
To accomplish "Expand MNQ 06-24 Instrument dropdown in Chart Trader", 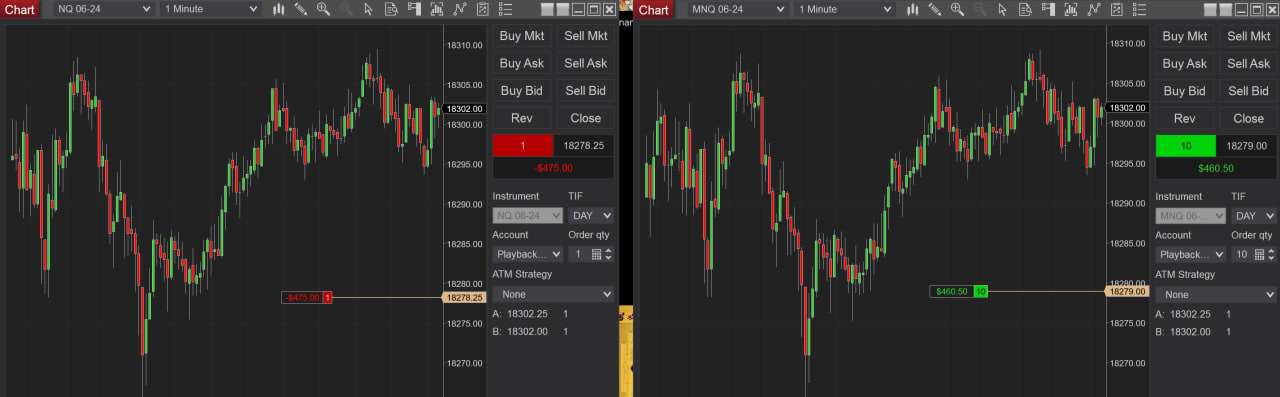I will (1191, 215).
